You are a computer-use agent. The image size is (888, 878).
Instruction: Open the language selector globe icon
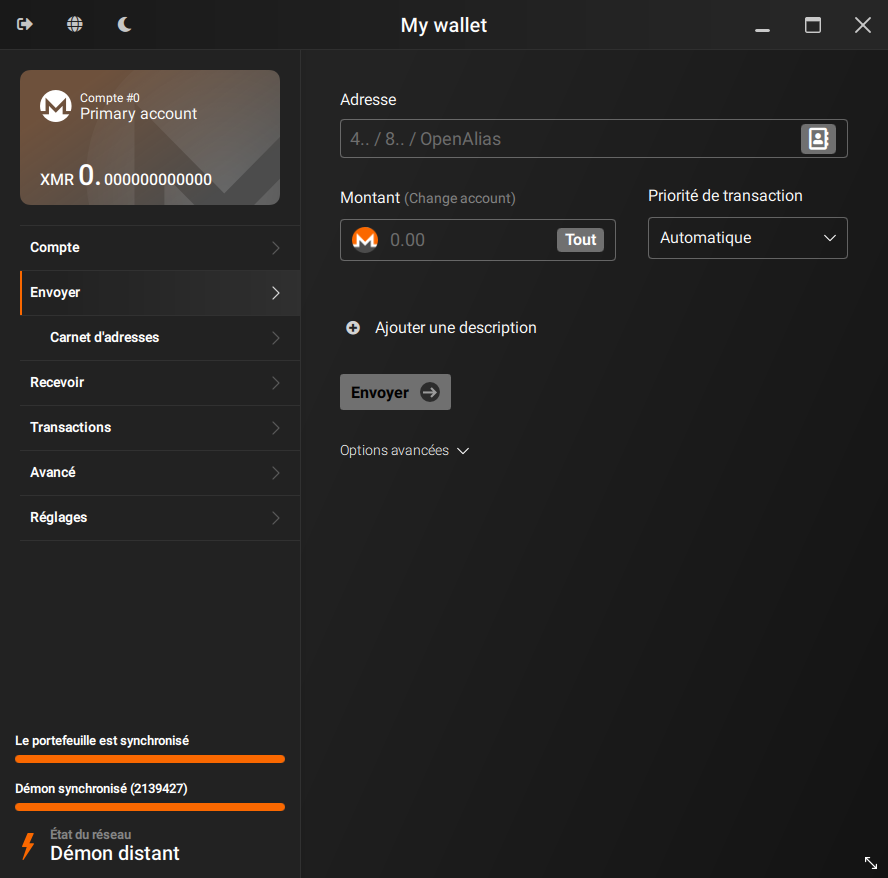74,24
